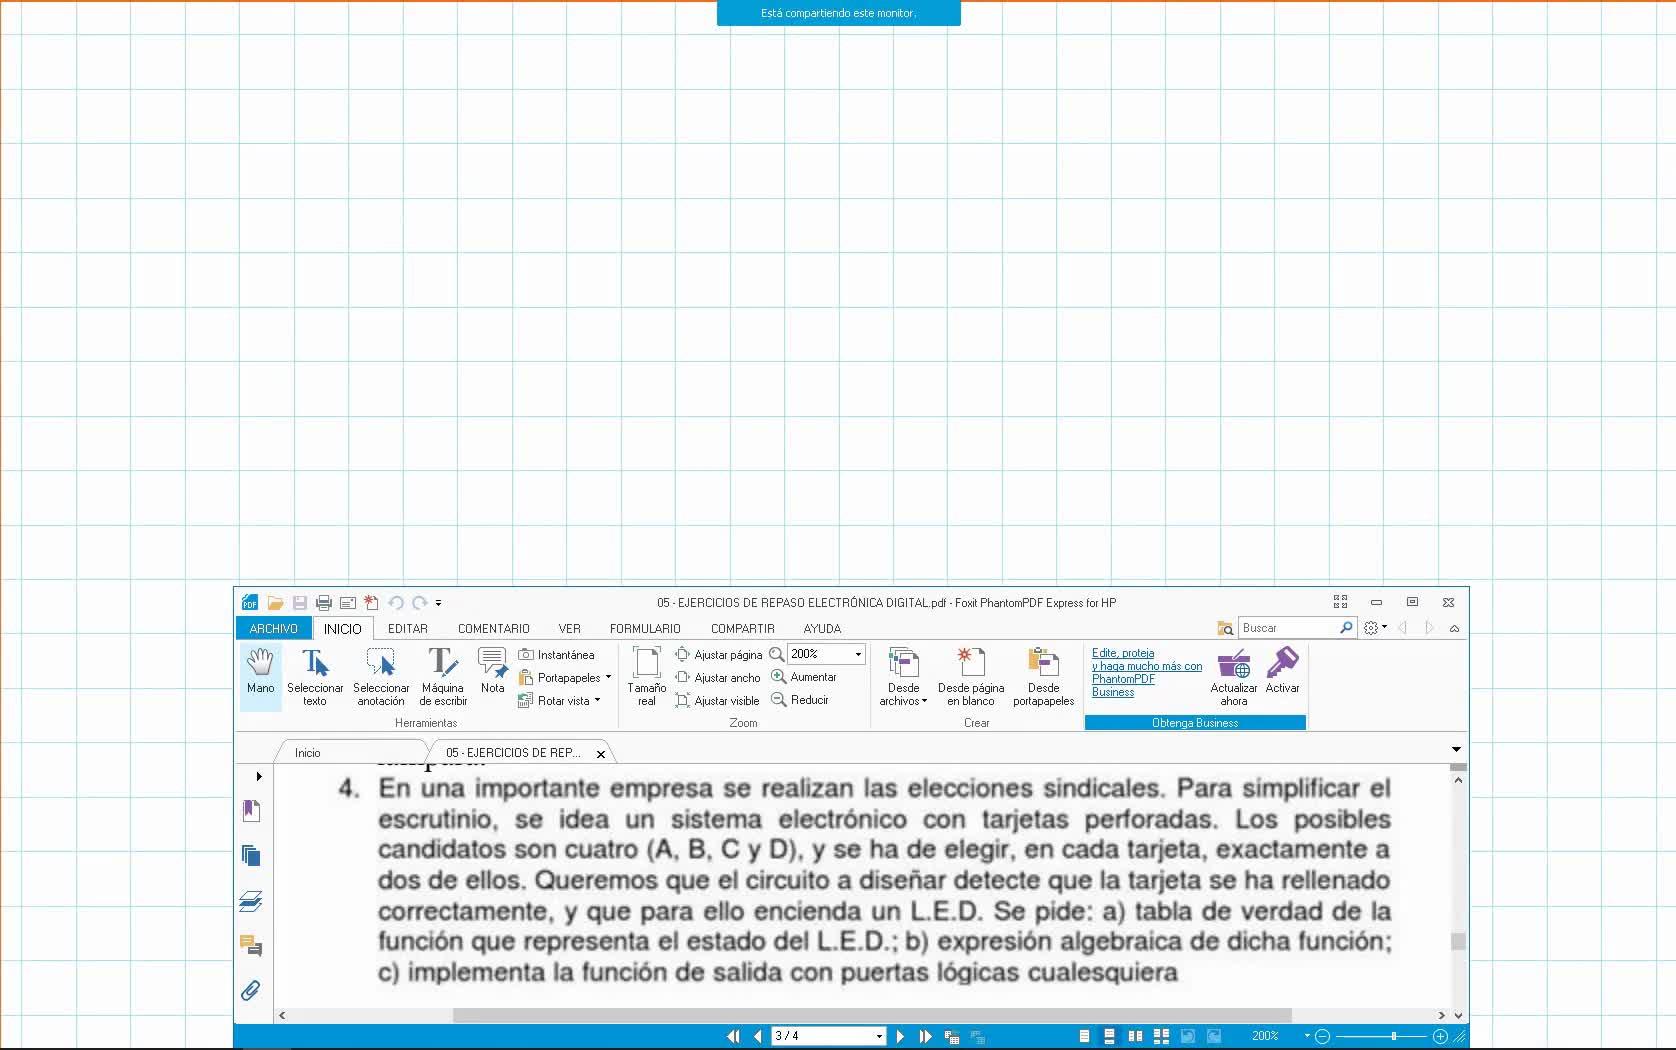Close the 05 - EJERCICIOS DE REP document tab
Viewport: 1676px width, 1050px height.
click(x=601, y=754)
